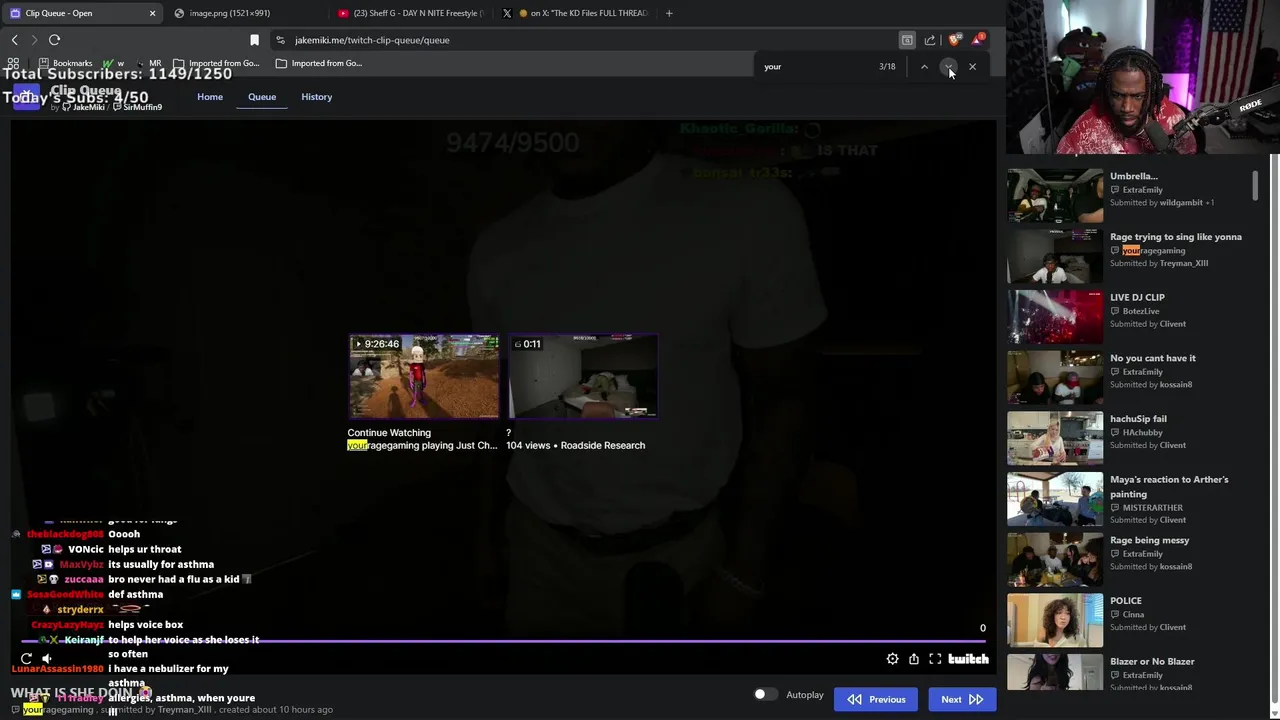The image size is (1280, 720).
Task: Click the Cinna channel name
Action: [x=1133, y=615]
